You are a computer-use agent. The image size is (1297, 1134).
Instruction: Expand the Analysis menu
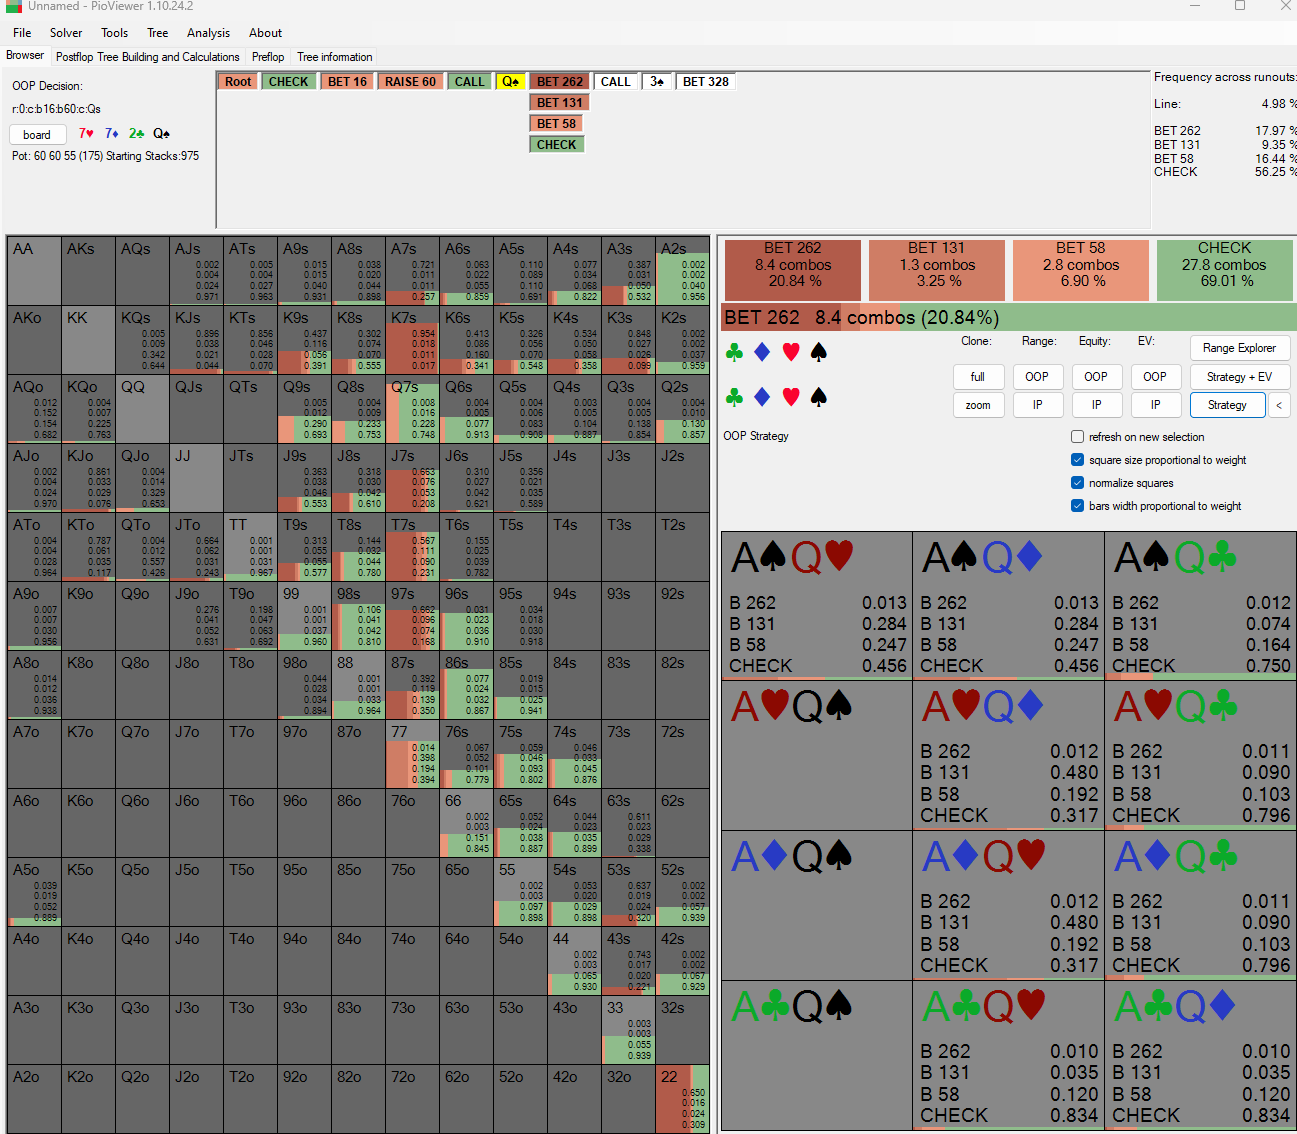coord(208,33)
